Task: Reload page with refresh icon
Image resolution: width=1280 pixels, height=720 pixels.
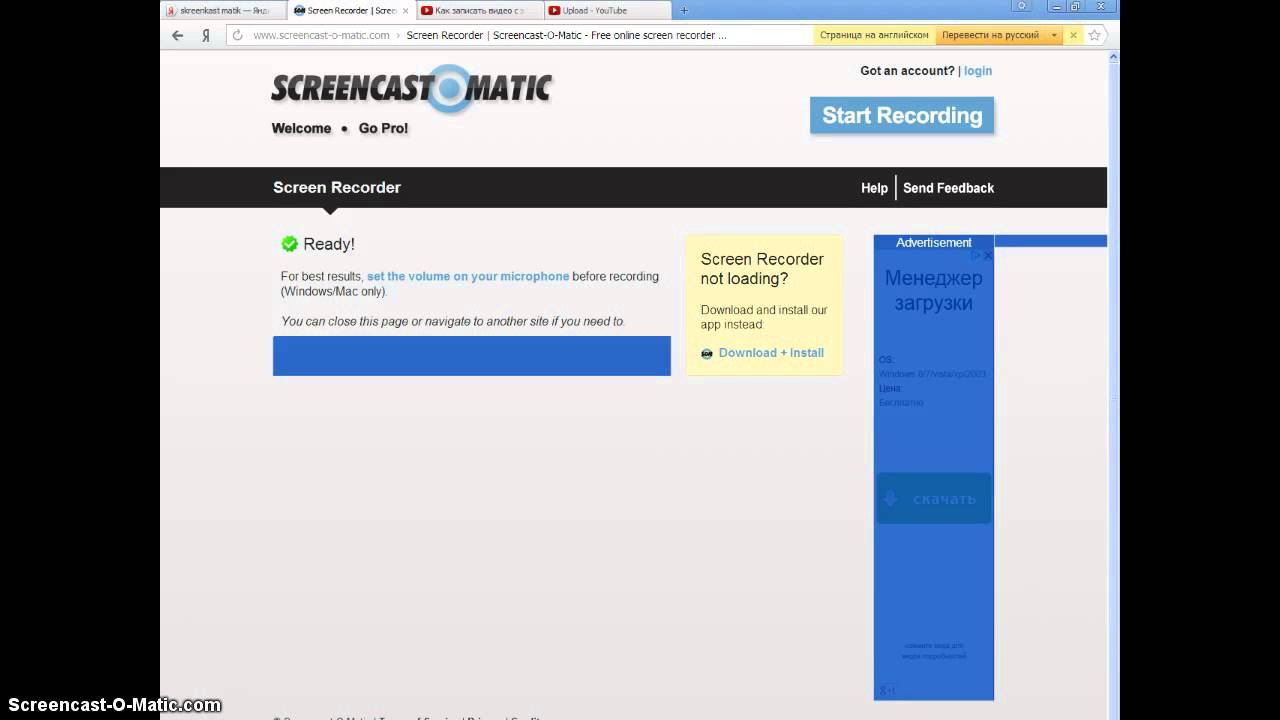Action: 238,35
